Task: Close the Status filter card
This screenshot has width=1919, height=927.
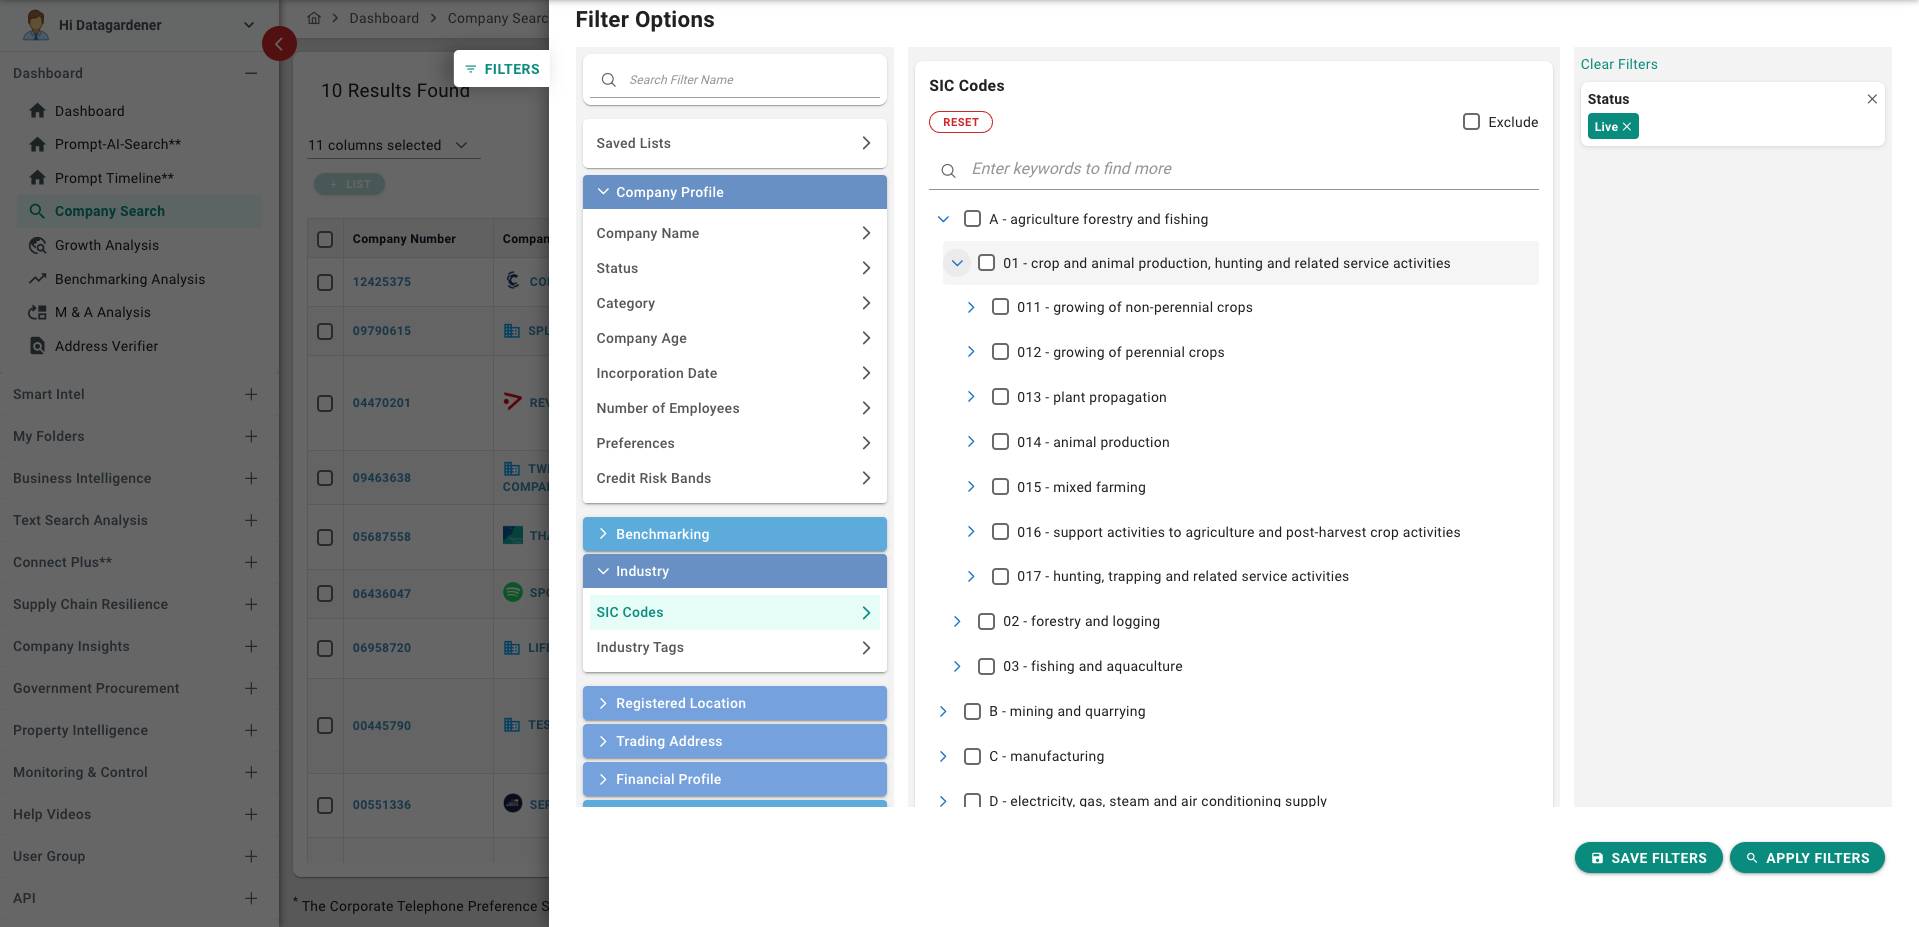Action: (1871, 99)
